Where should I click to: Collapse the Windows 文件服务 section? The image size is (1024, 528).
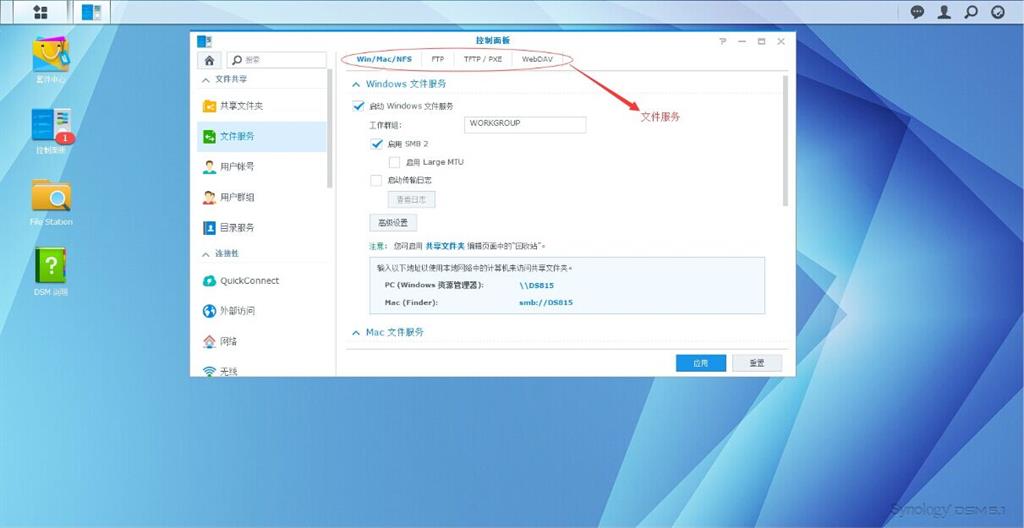[x=356, y=85]
